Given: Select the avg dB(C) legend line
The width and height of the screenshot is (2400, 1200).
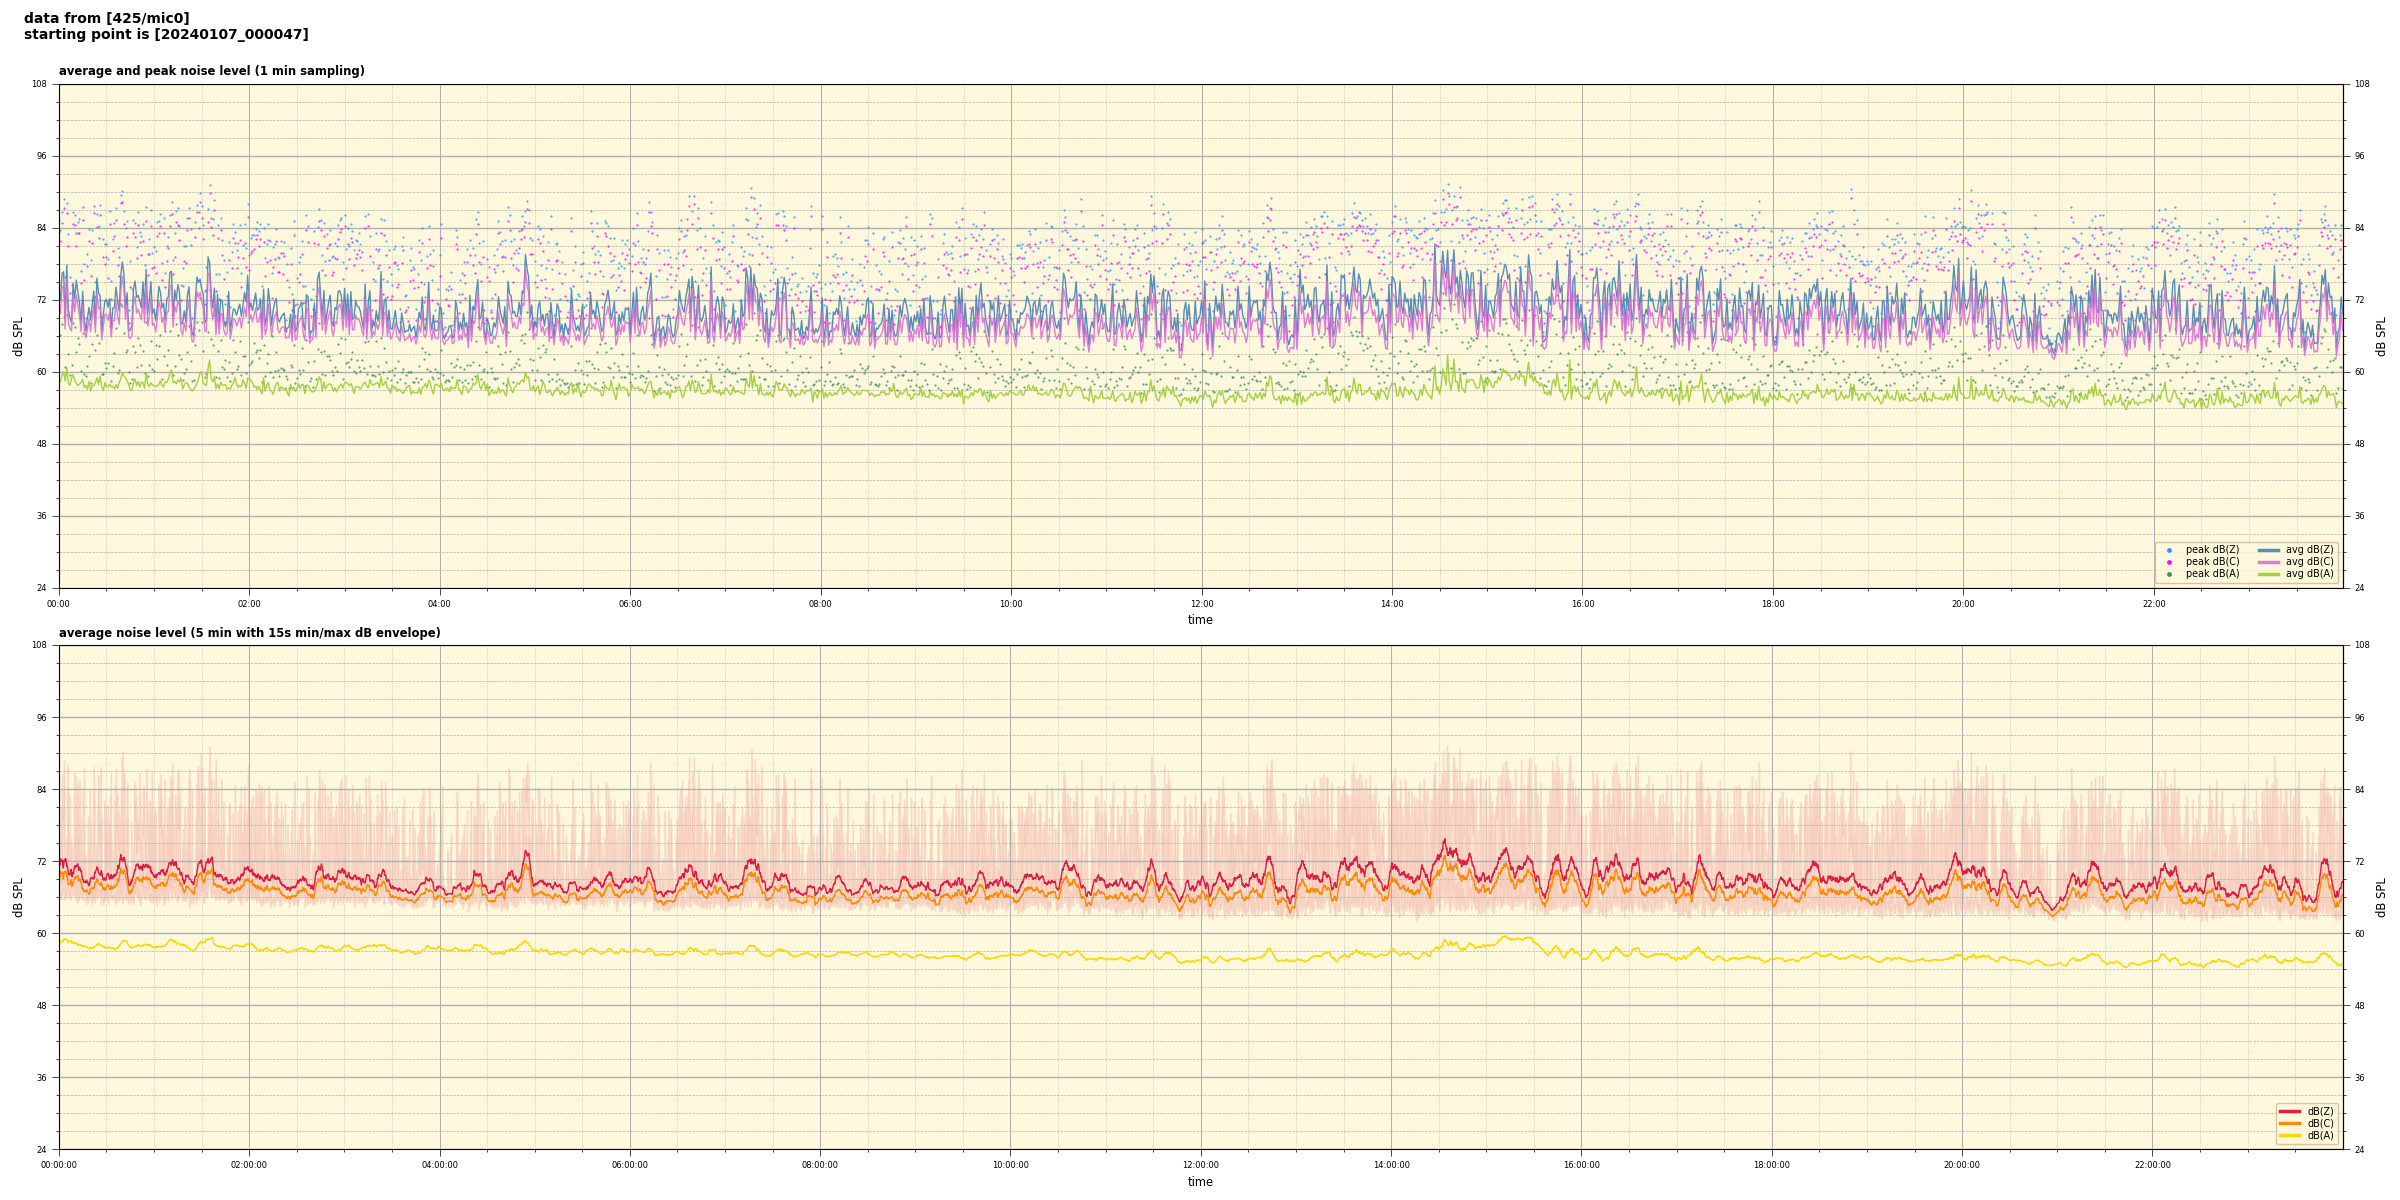Looking at the screenshot, I should (x=2269, y=562).
